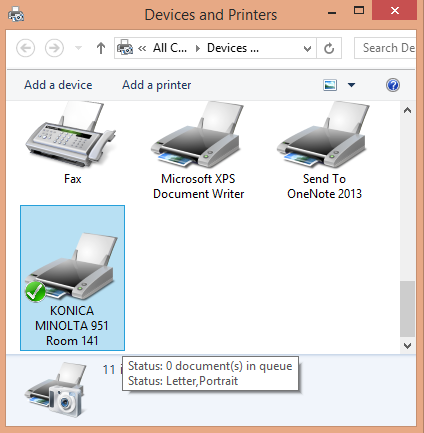Click Add a device

(58, 85)
